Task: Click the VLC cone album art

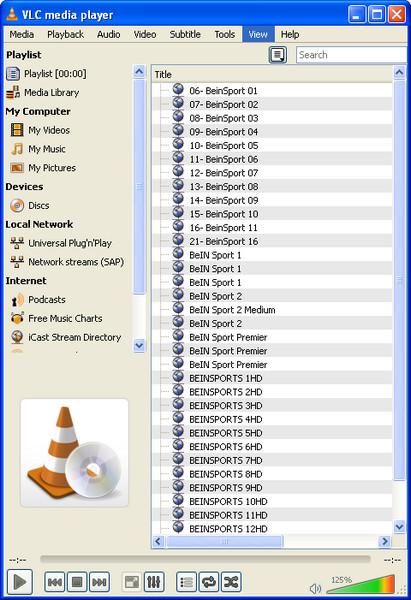Action: click(x=74, y=453)
